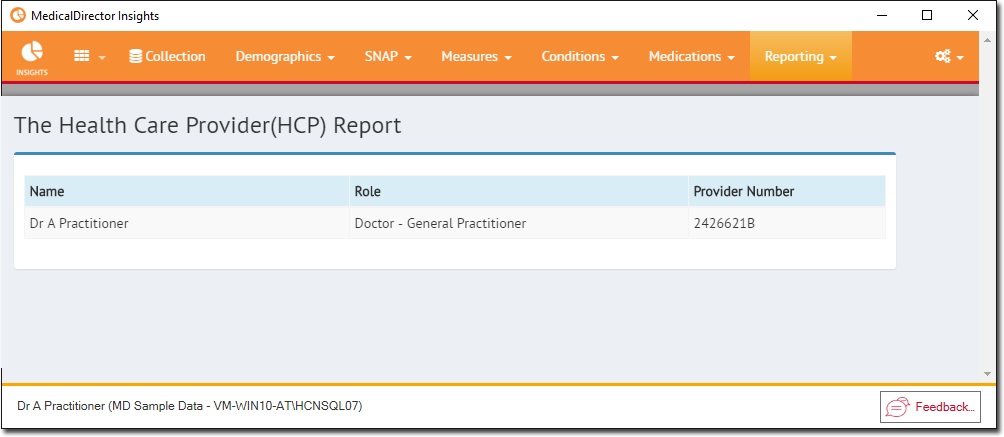The image size is (1004, 437).
Task: Open the Medications menu
Action: (692, 56)
